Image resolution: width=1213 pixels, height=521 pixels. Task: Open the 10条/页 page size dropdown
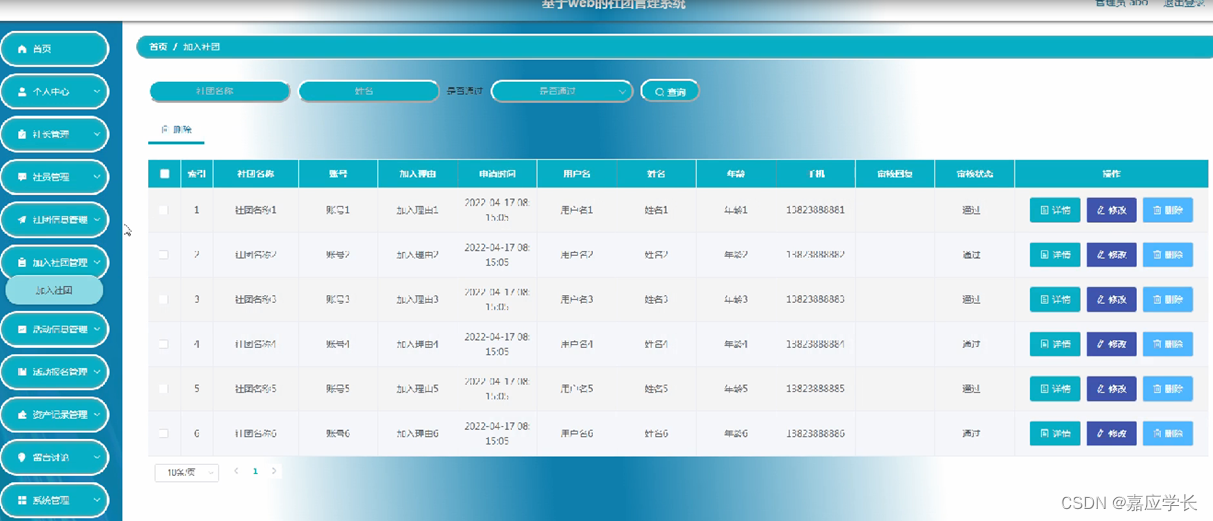[186, 472]
